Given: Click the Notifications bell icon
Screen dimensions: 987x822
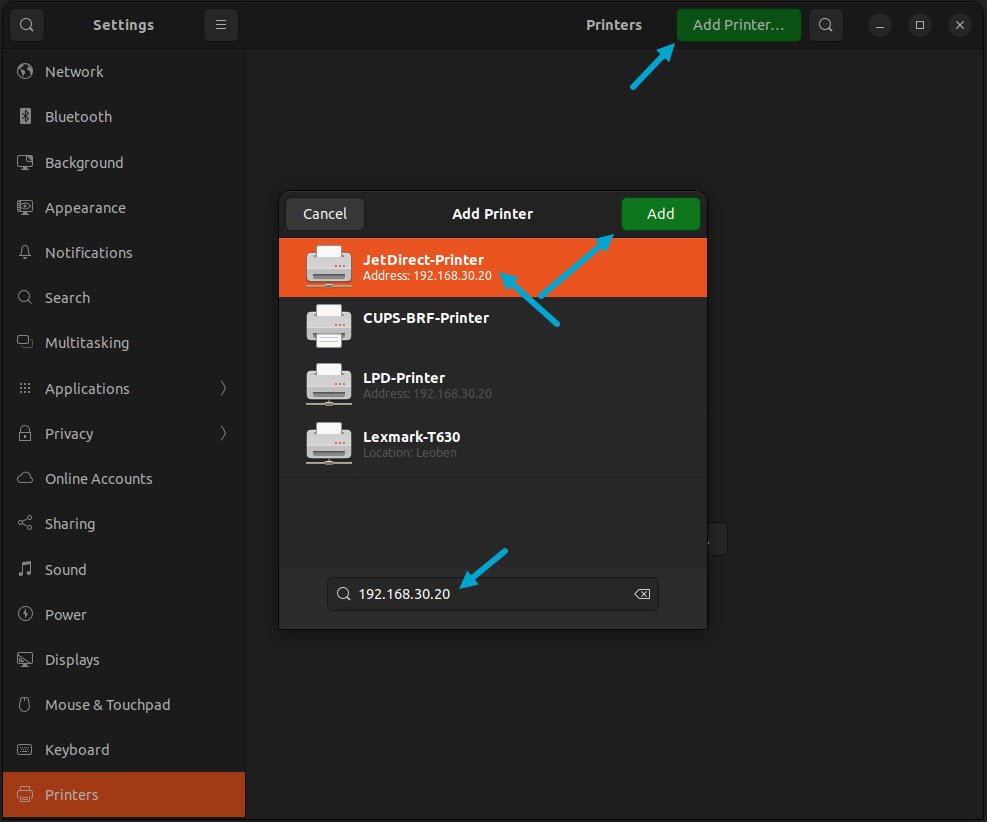Looking at the screenshot, I should tap(24, 252).
